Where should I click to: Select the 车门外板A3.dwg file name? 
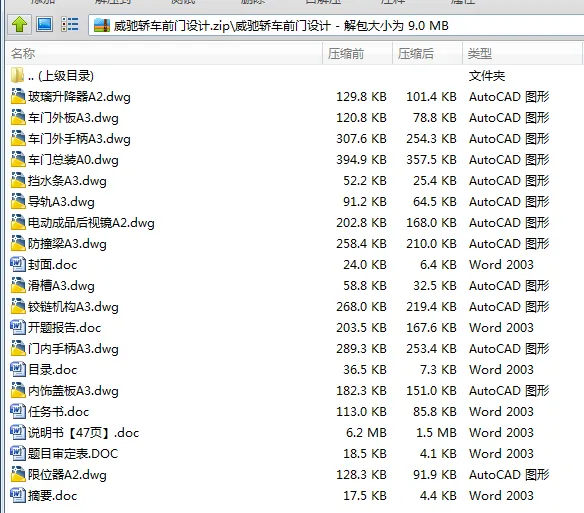pos(73,118)
